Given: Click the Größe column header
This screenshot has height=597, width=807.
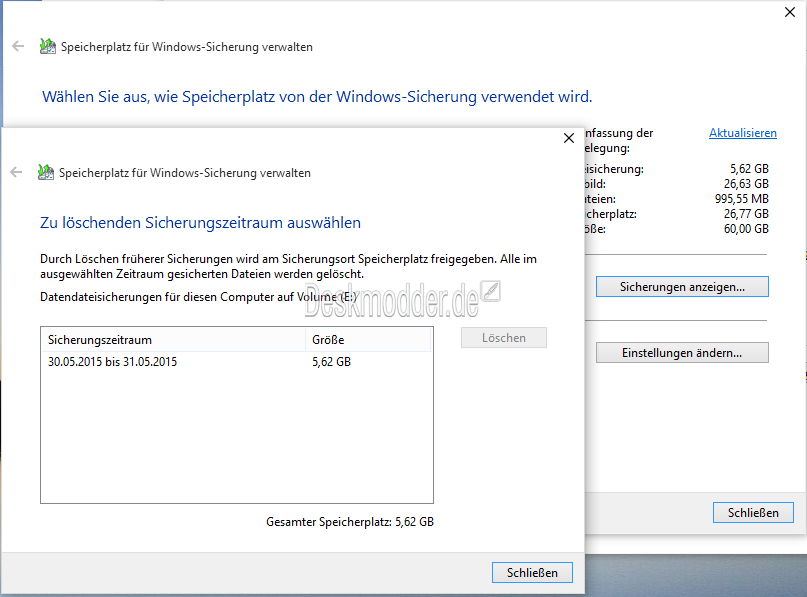Looking at the screenshot, I should pyautogui.click(x=369, y=340).
